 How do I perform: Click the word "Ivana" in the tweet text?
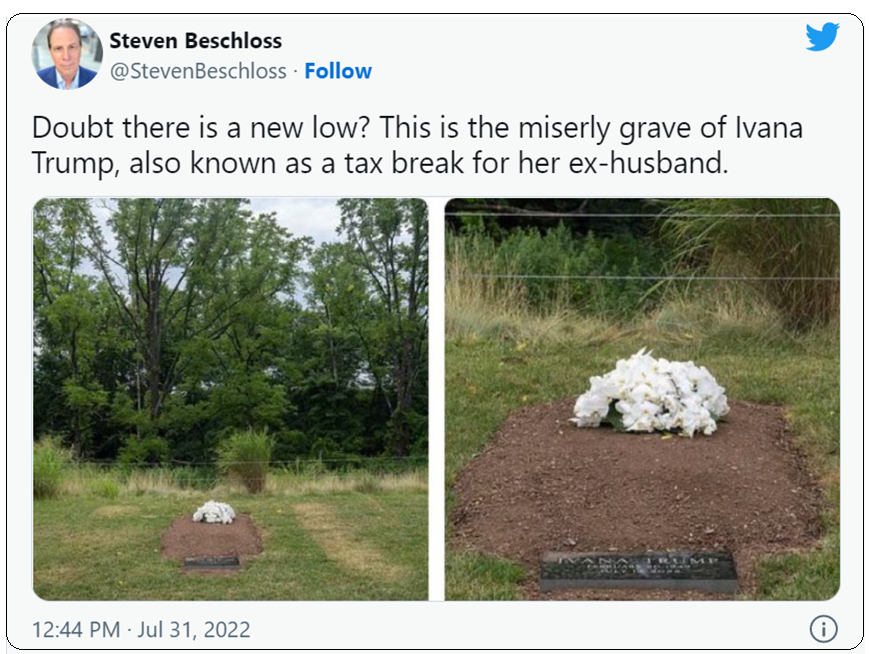[768, 128]
